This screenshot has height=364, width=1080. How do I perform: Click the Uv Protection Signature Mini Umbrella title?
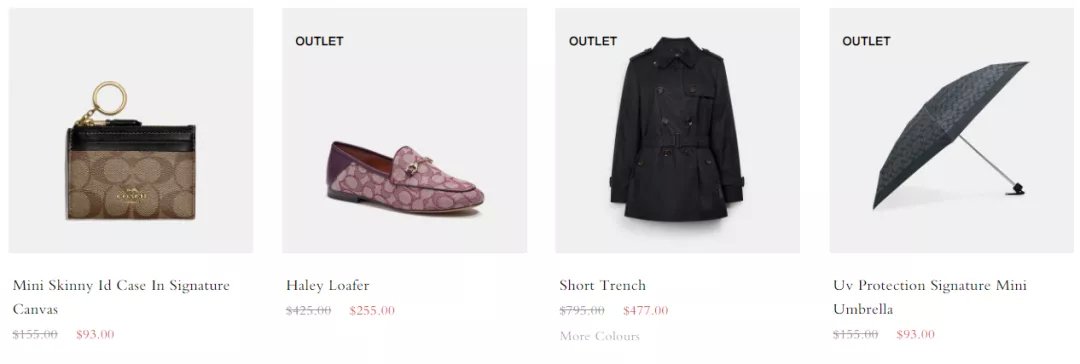[x=930, y=297]
